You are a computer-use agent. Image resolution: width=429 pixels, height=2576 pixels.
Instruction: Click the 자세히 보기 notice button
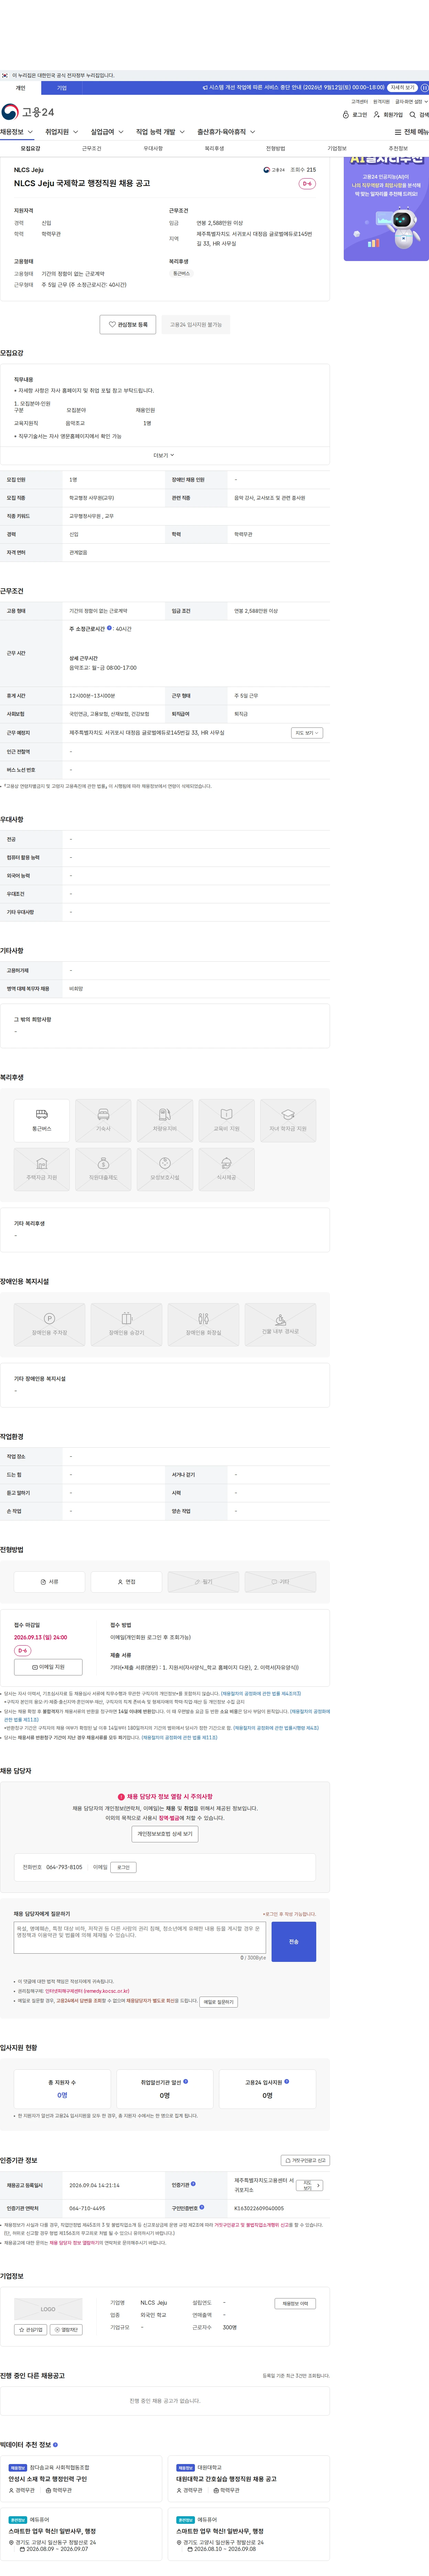point(402,88)
